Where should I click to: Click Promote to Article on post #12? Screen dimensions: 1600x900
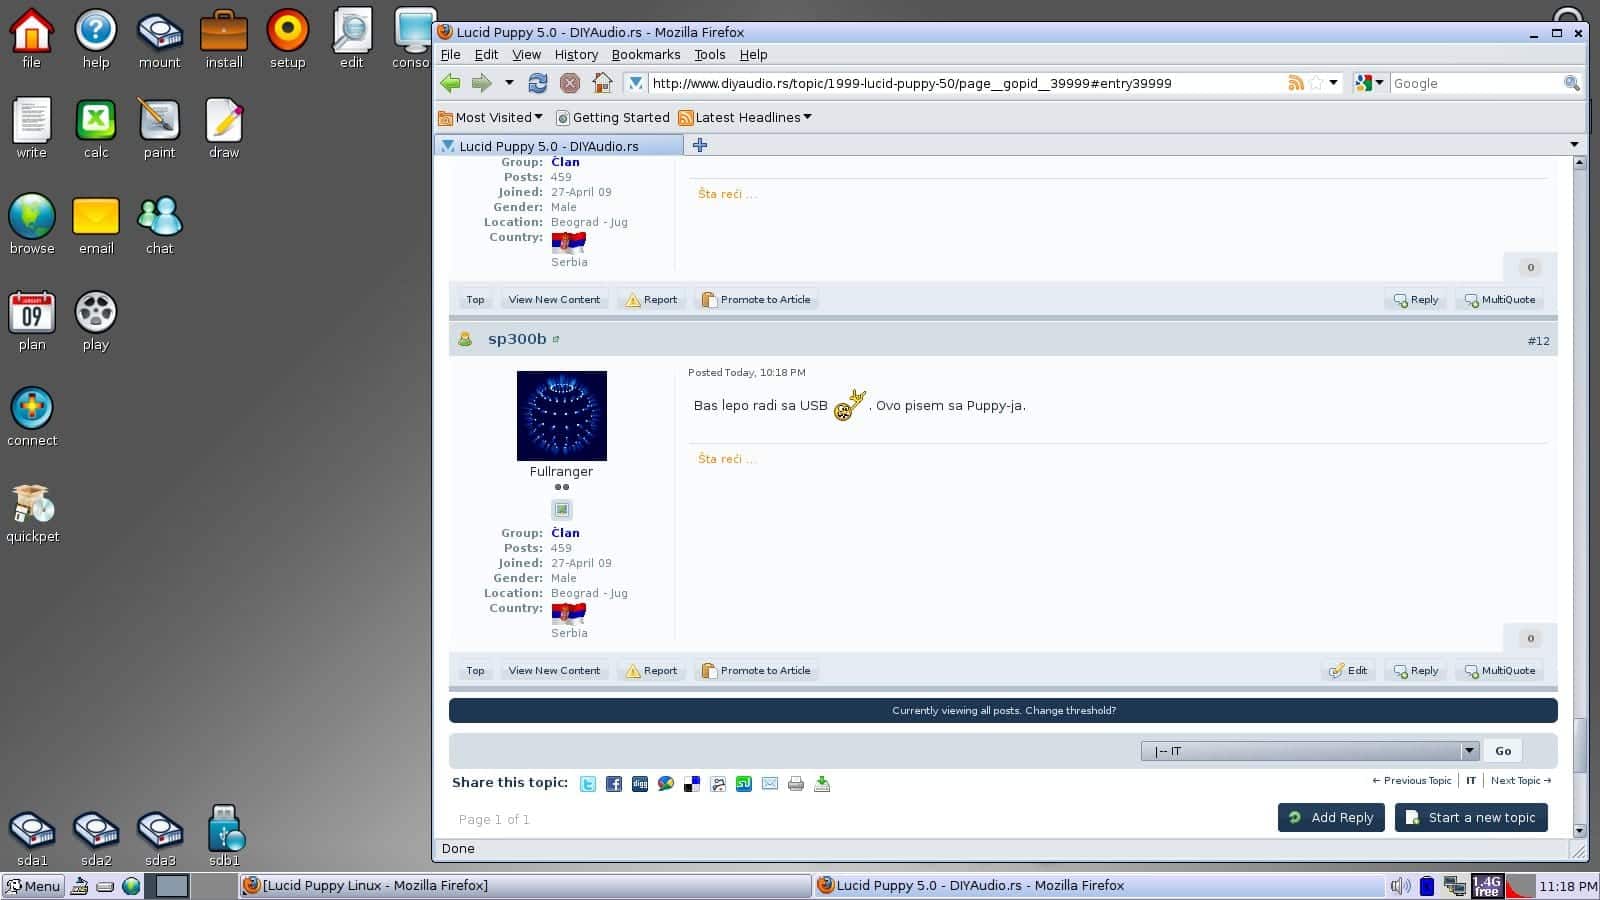tap(757, 671)
